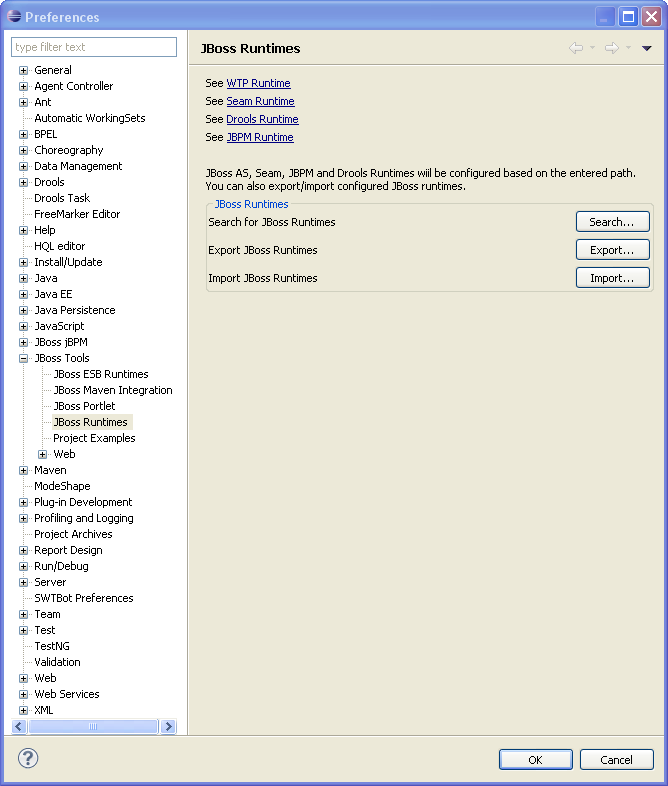Open the Drools Runtime link
This screenshot has height=786, width=668.
(x=262, y=119)
